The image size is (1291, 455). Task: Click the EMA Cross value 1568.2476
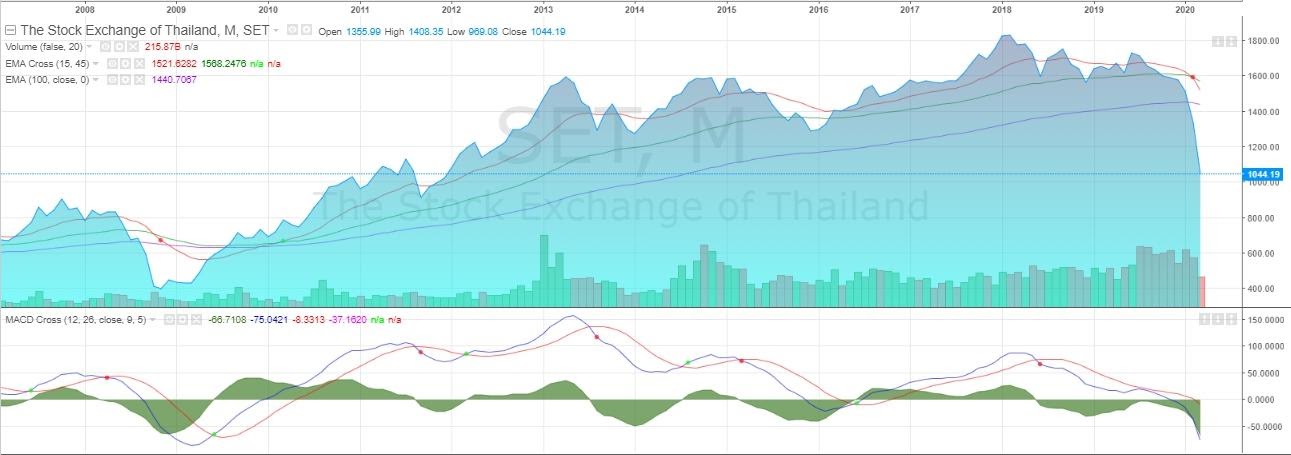tap(224, 64)
